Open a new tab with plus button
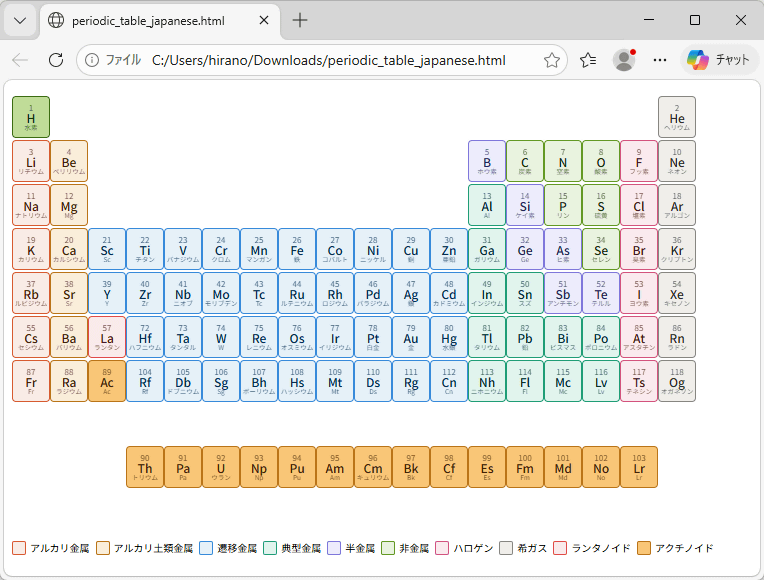The height and width of the screenshot is (580, 764). coord(300,20)
